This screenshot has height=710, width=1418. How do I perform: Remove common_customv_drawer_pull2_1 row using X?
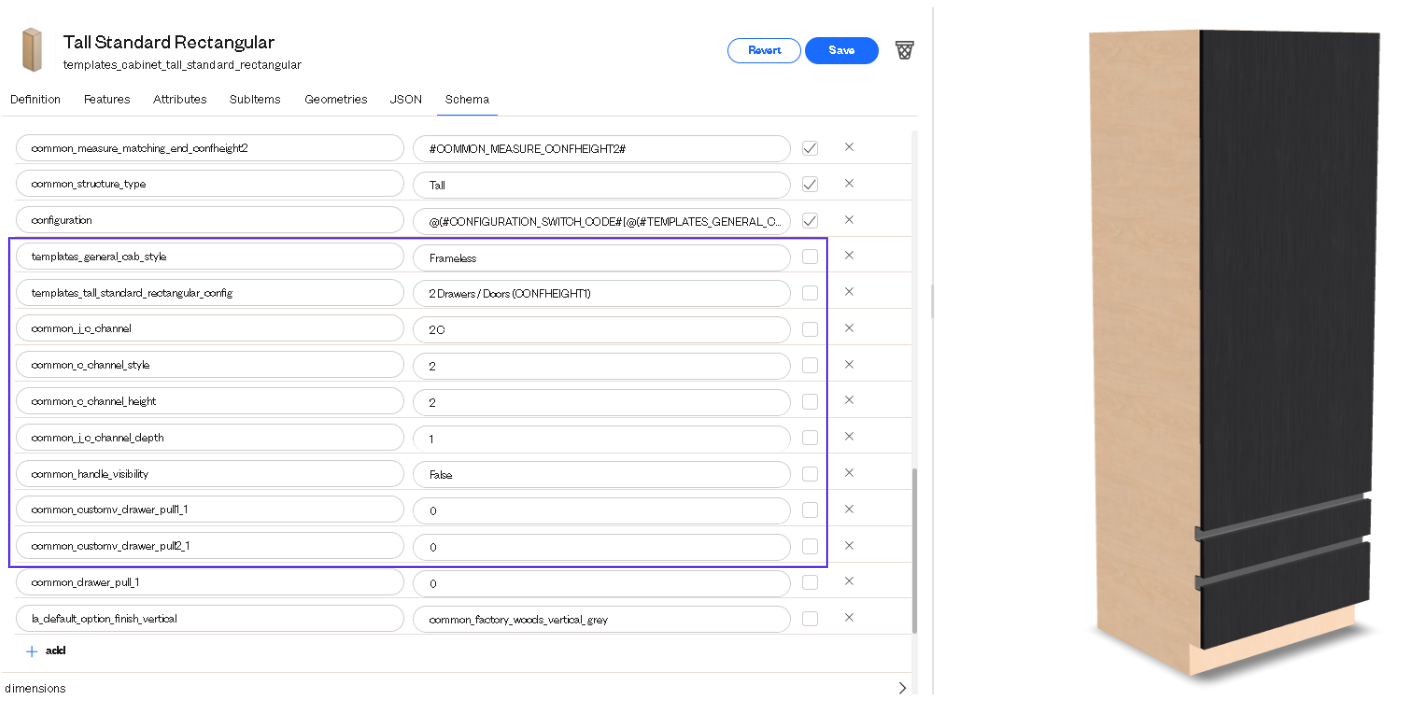[x=849, y=545]
